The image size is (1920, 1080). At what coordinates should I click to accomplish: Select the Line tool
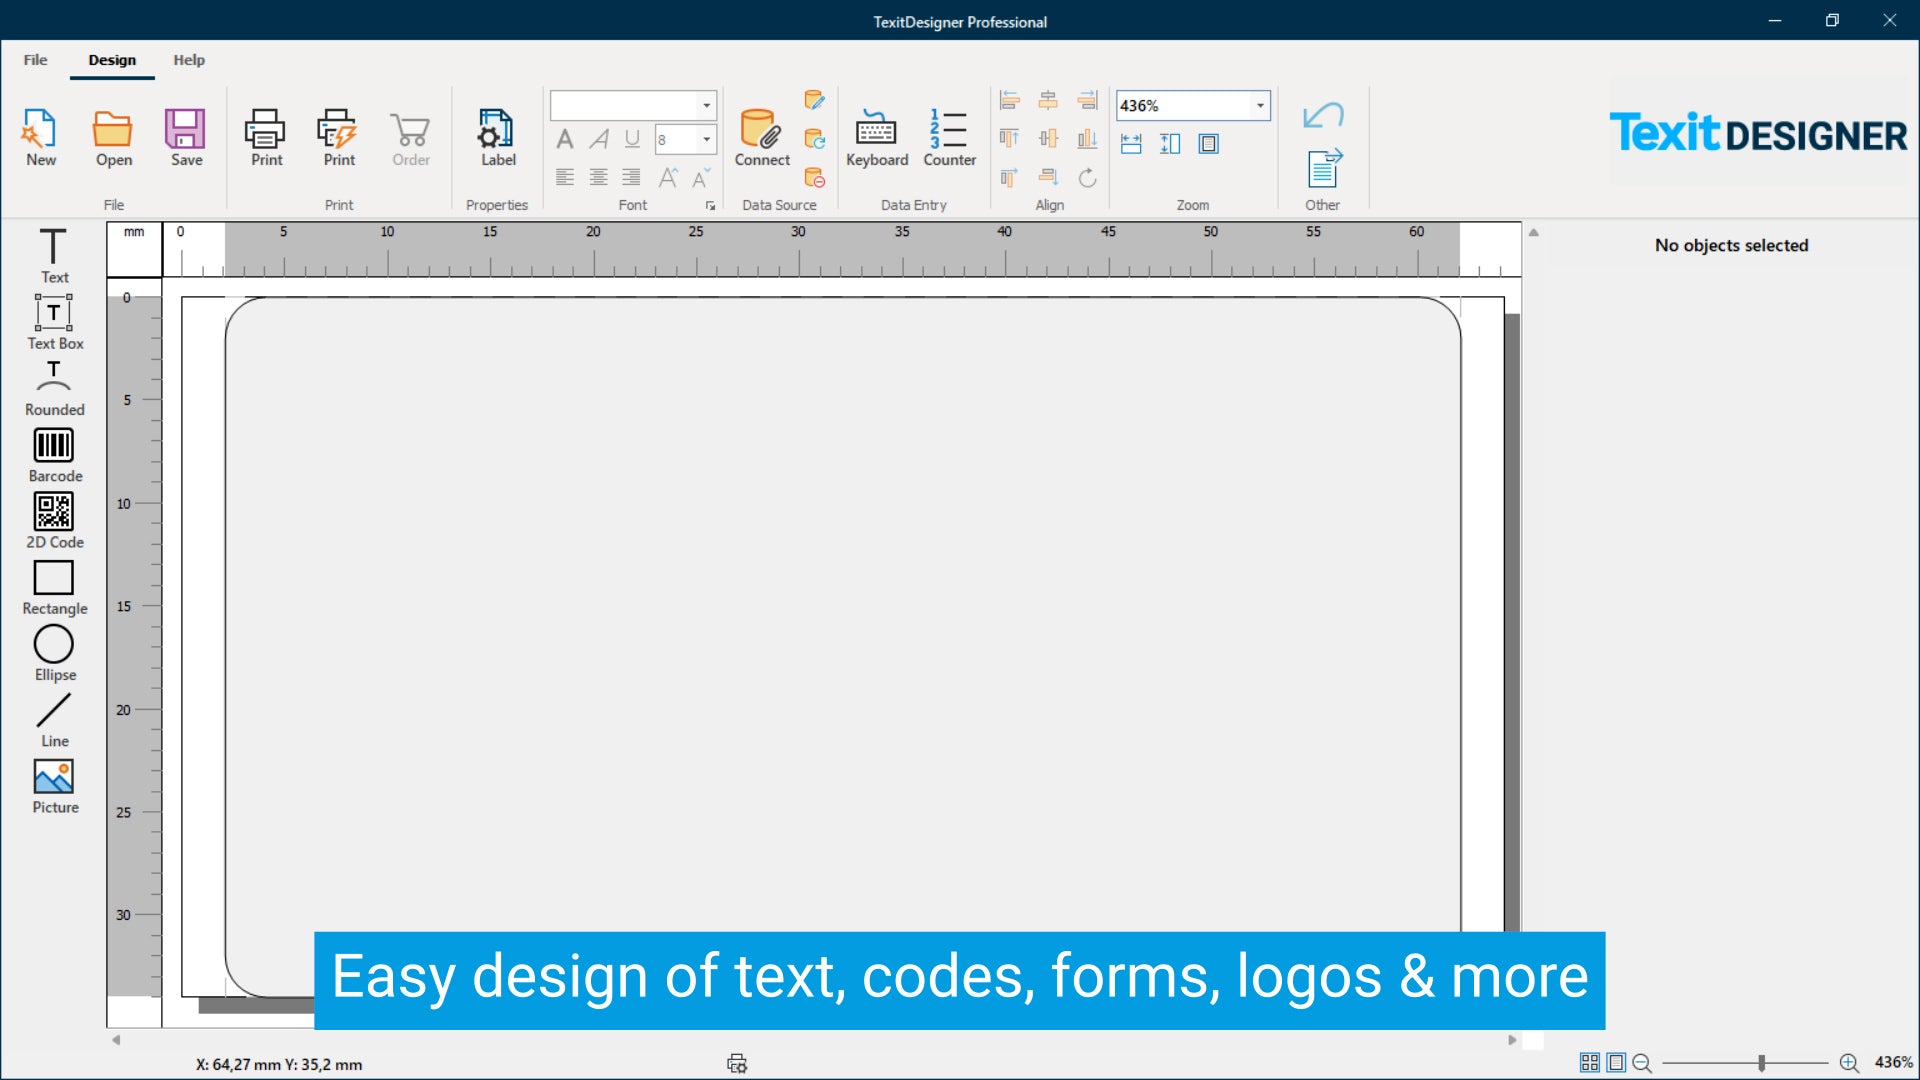click(x=55, y=720)
